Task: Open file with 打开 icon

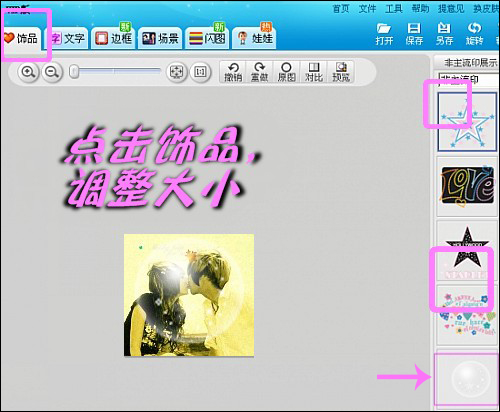Action: pyautogui.click(x=384, y=34)
